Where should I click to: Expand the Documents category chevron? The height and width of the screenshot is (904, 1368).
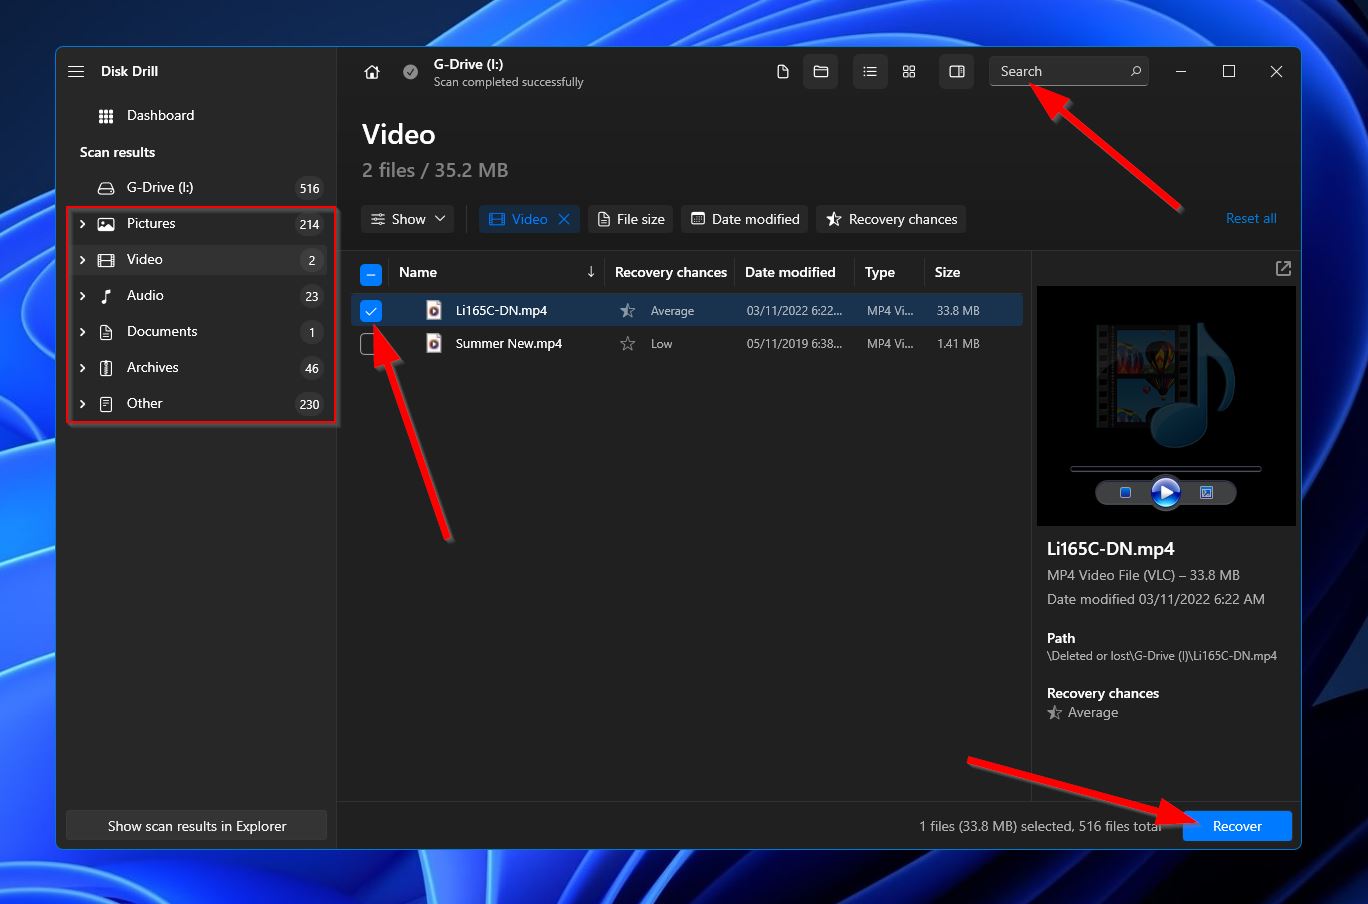pyautogui.click(x=82, y=332)
